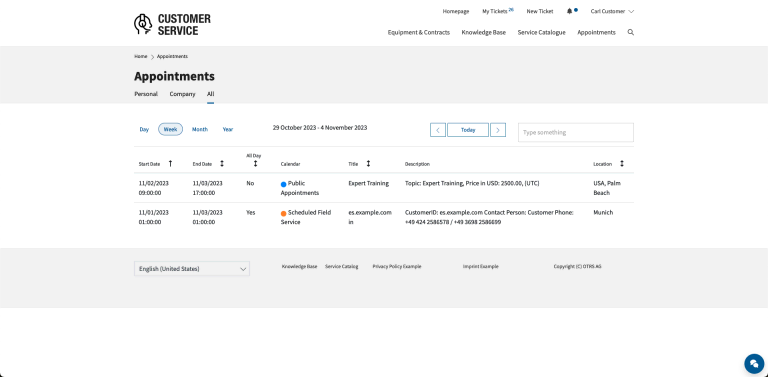Screen dimensions: 768x377
Task: Open Appointments in main navigation
Action: tap(596, 32)
